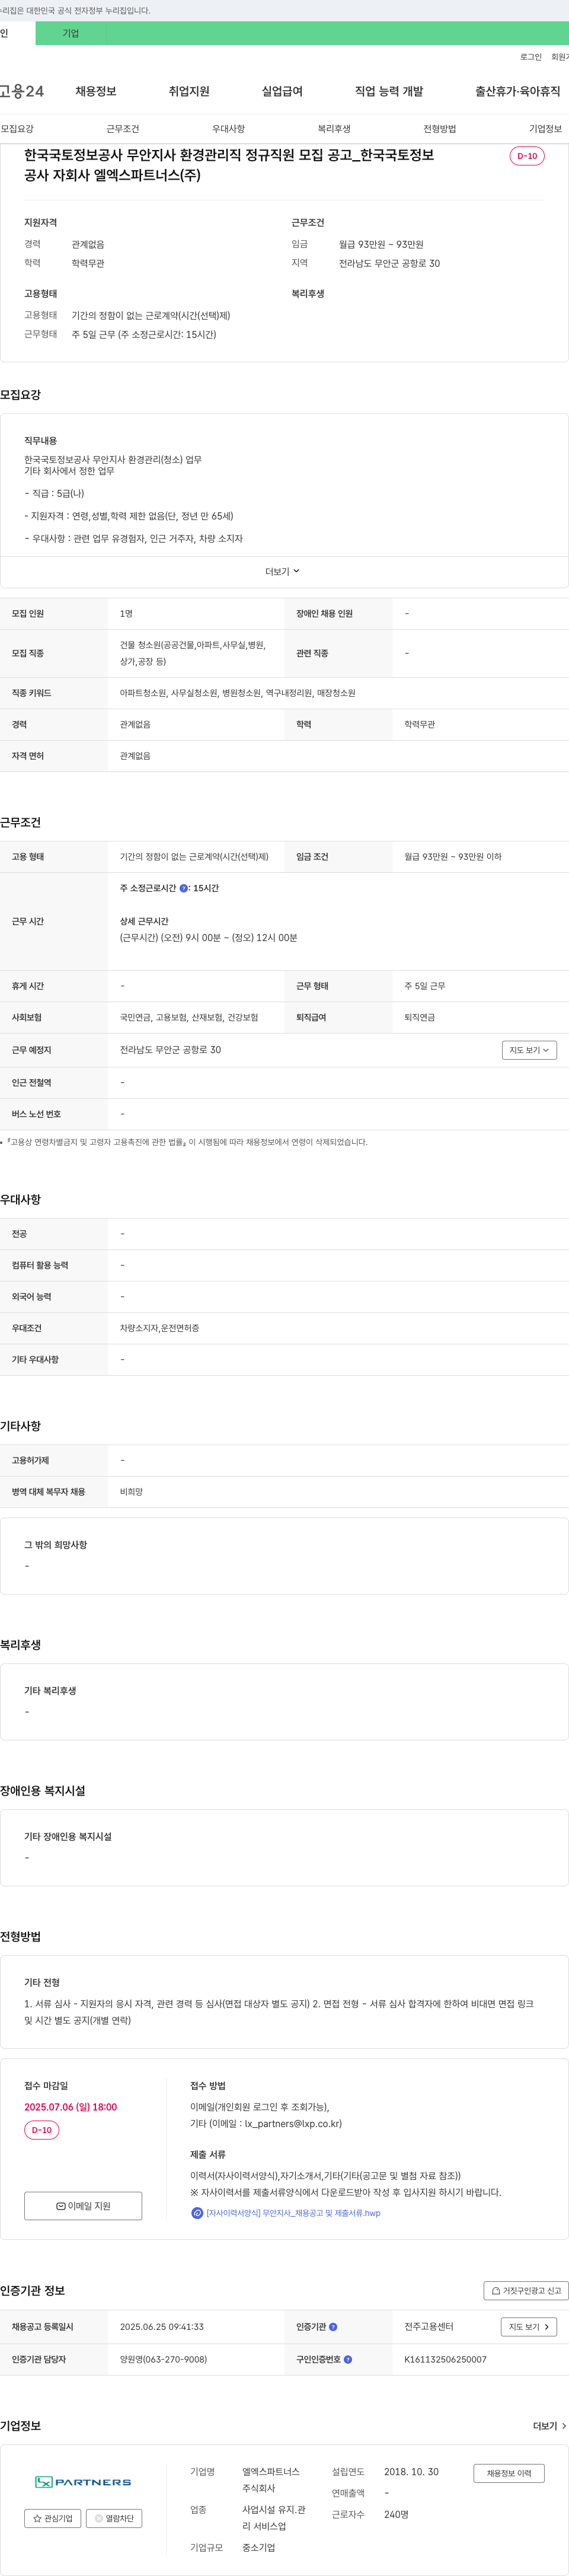Open the 취업지원 main menu
Screen dimensions: 569x2576
tap(189, 91)
